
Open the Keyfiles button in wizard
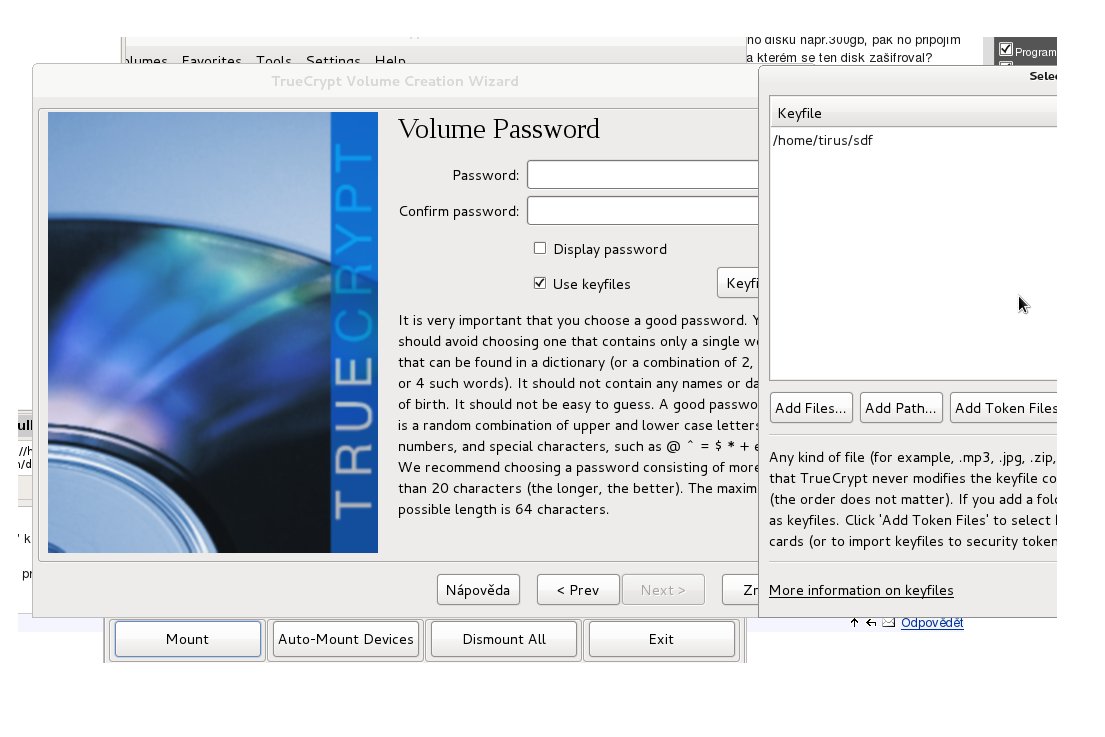[x=738, y=283]
